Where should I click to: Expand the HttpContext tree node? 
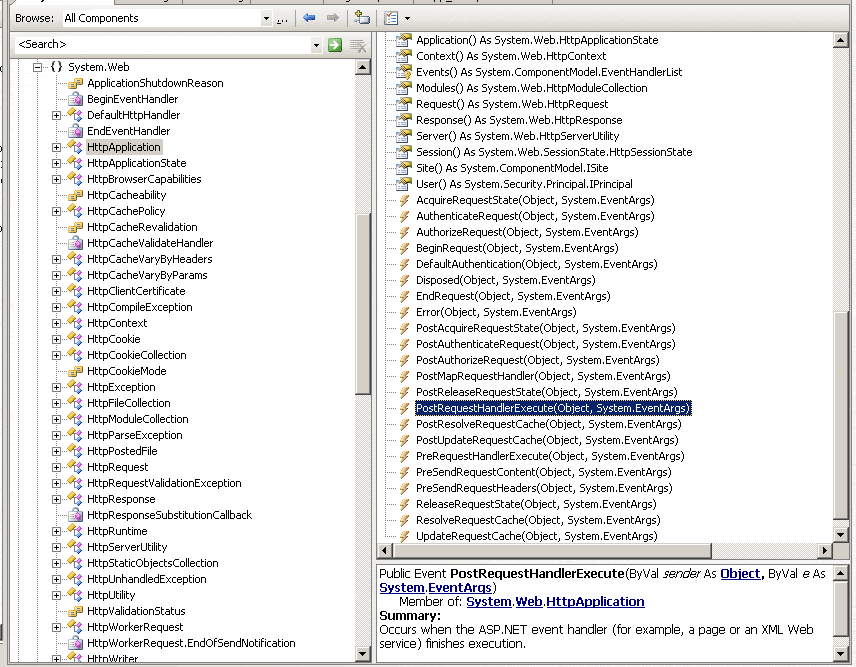coord(56,323)
